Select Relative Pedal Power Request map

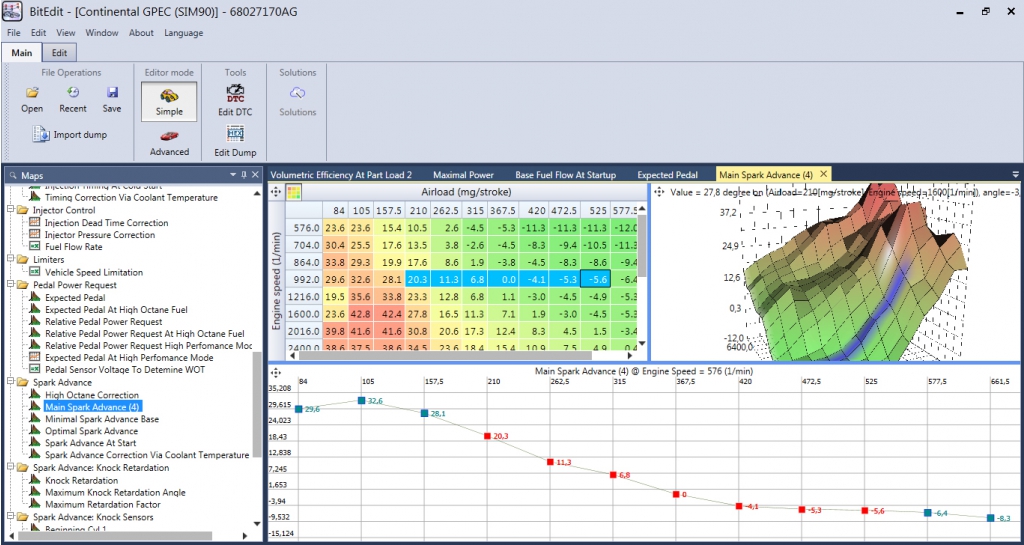tap(104, 322)
